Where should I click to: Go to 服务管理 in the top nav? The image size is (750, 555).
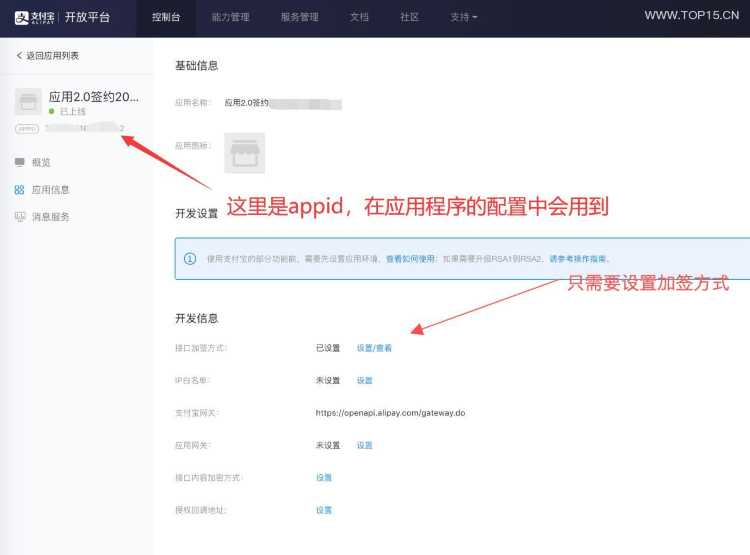[299, 18]
